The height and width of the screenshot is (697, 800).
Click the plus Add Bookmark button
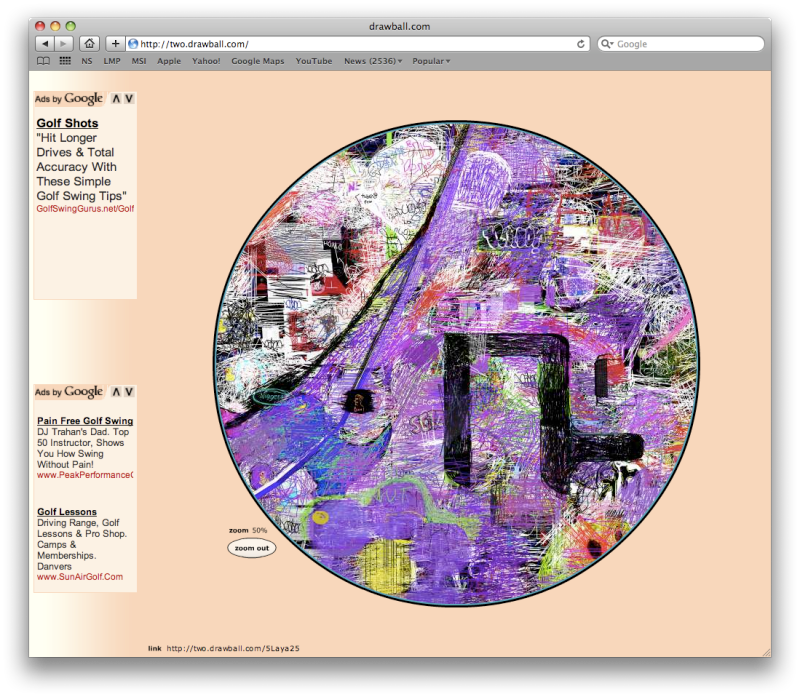click(x=116, y=44)
